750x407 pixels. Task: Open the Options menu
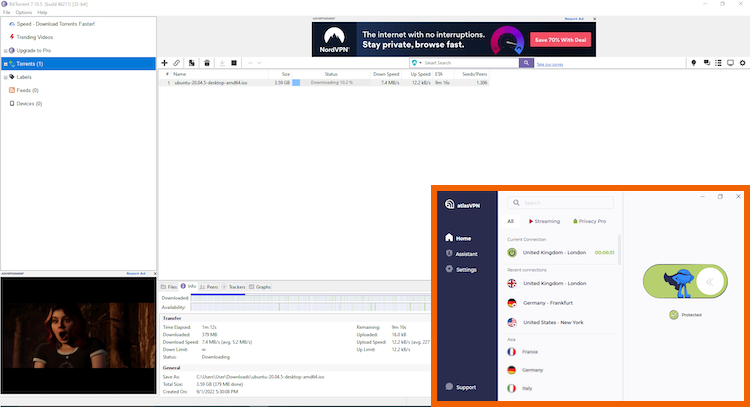pos(24,12)
